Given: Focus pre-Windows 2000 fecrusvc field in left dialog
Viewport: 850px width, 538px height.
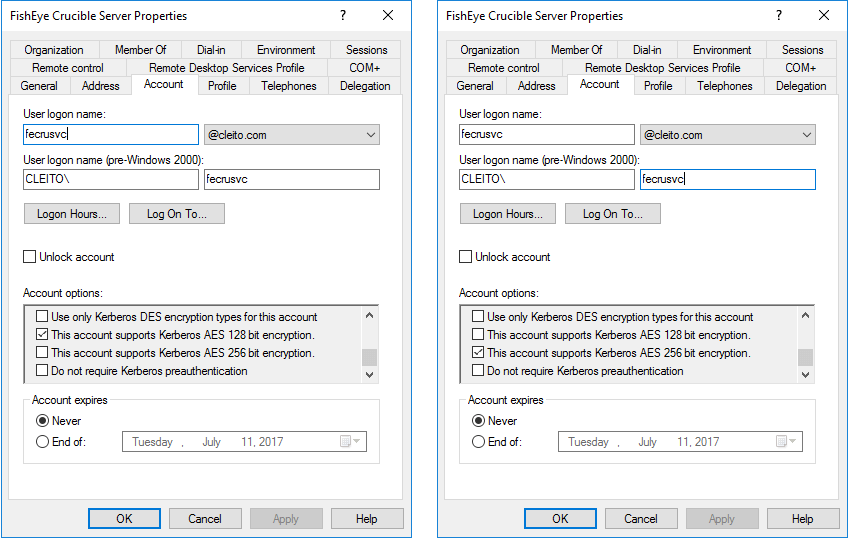Looking at the screenshot, I should [x=292, y=180].
